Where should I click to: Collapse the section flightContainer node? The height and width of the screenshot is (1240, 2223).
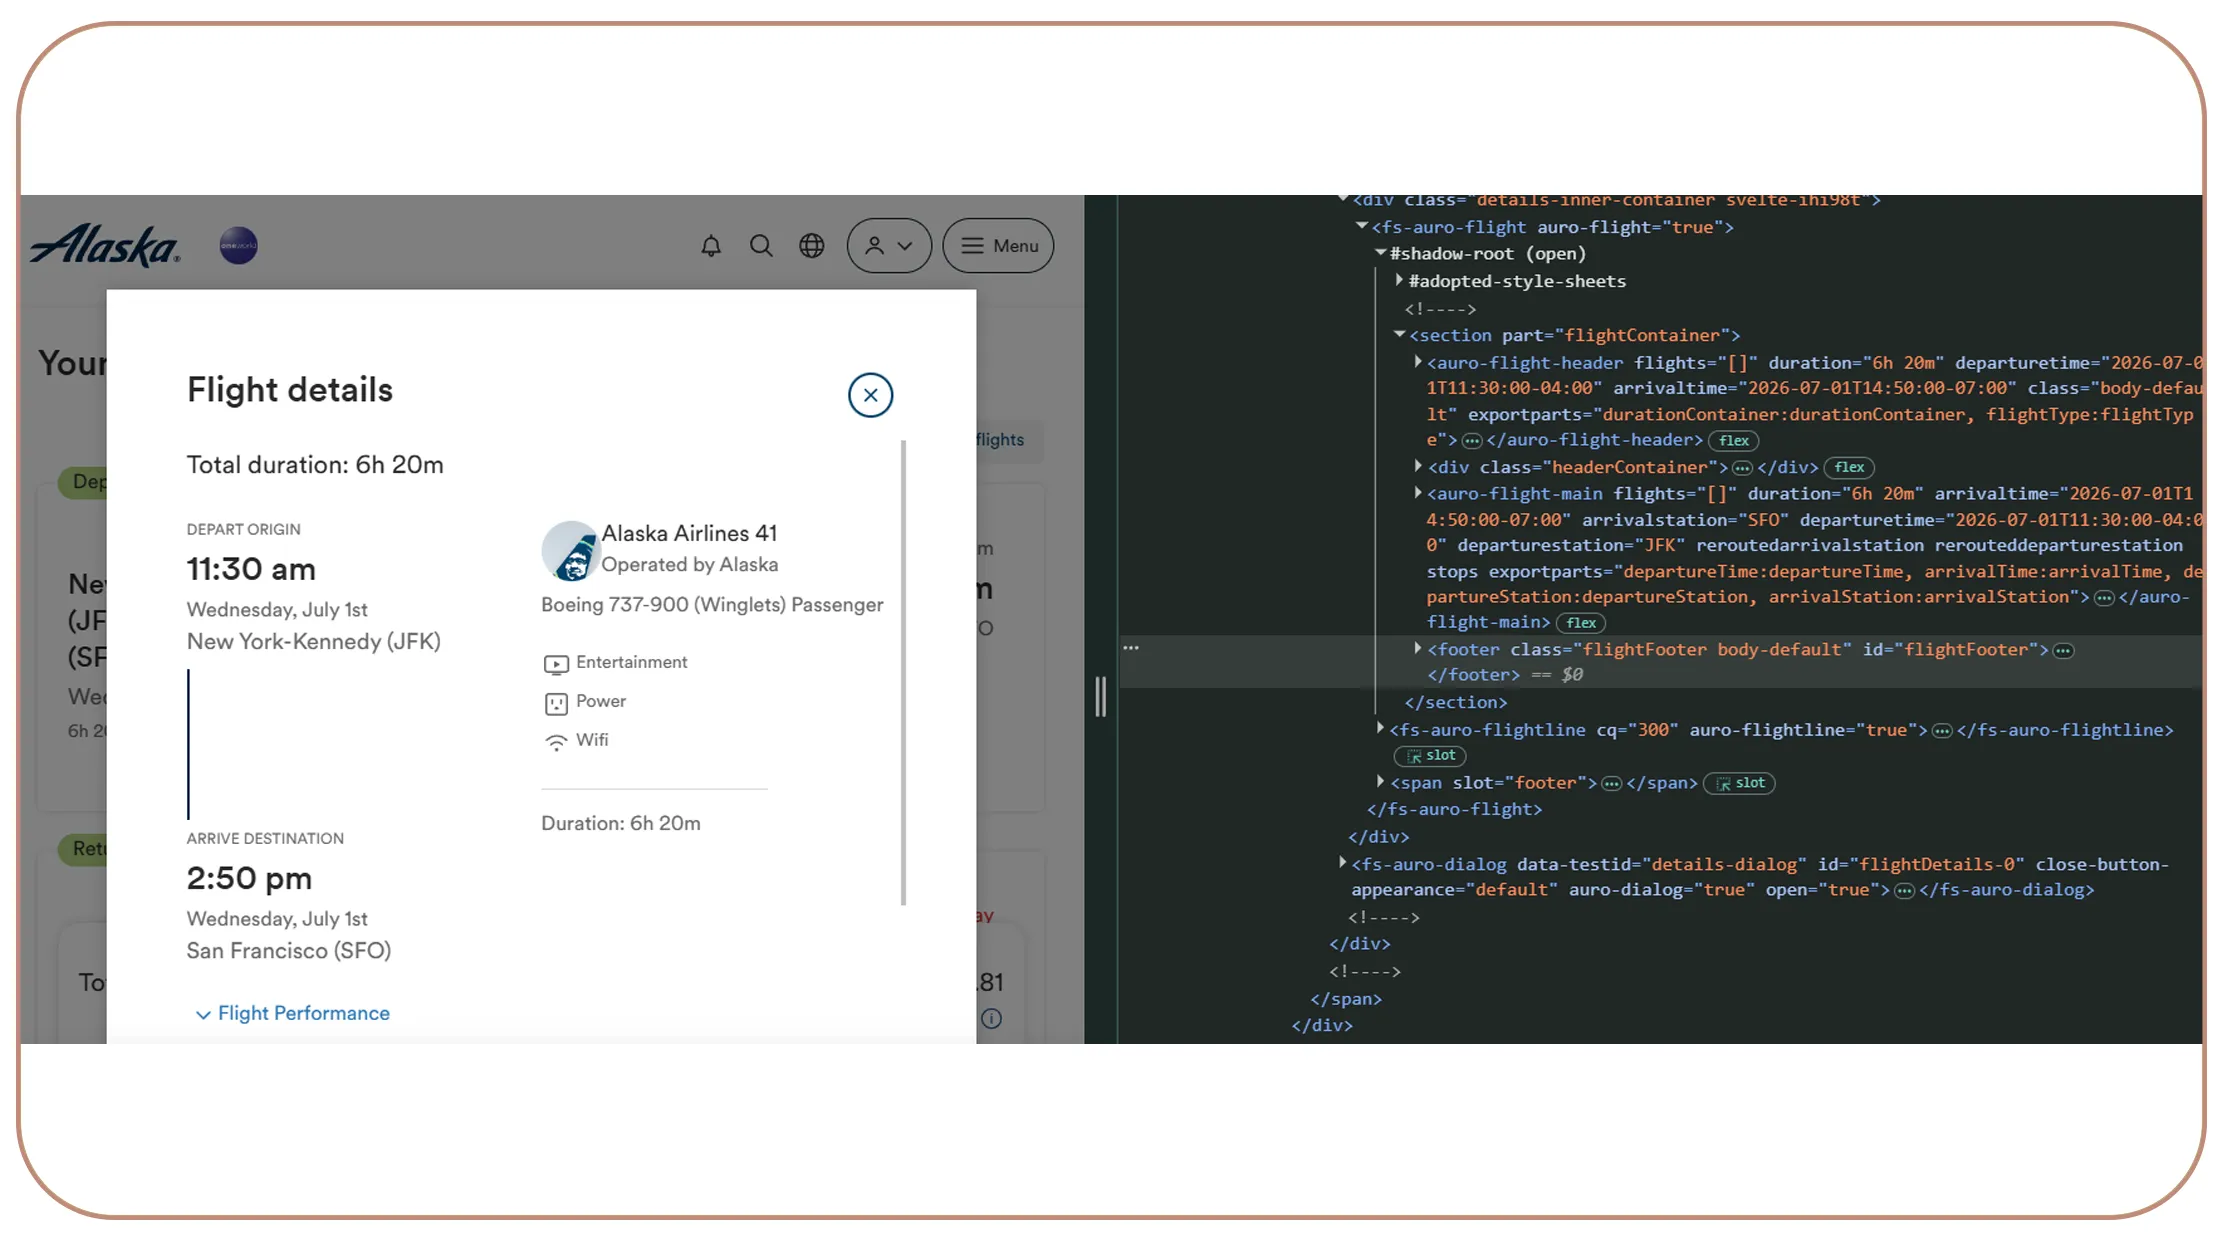click(1400, 334)
